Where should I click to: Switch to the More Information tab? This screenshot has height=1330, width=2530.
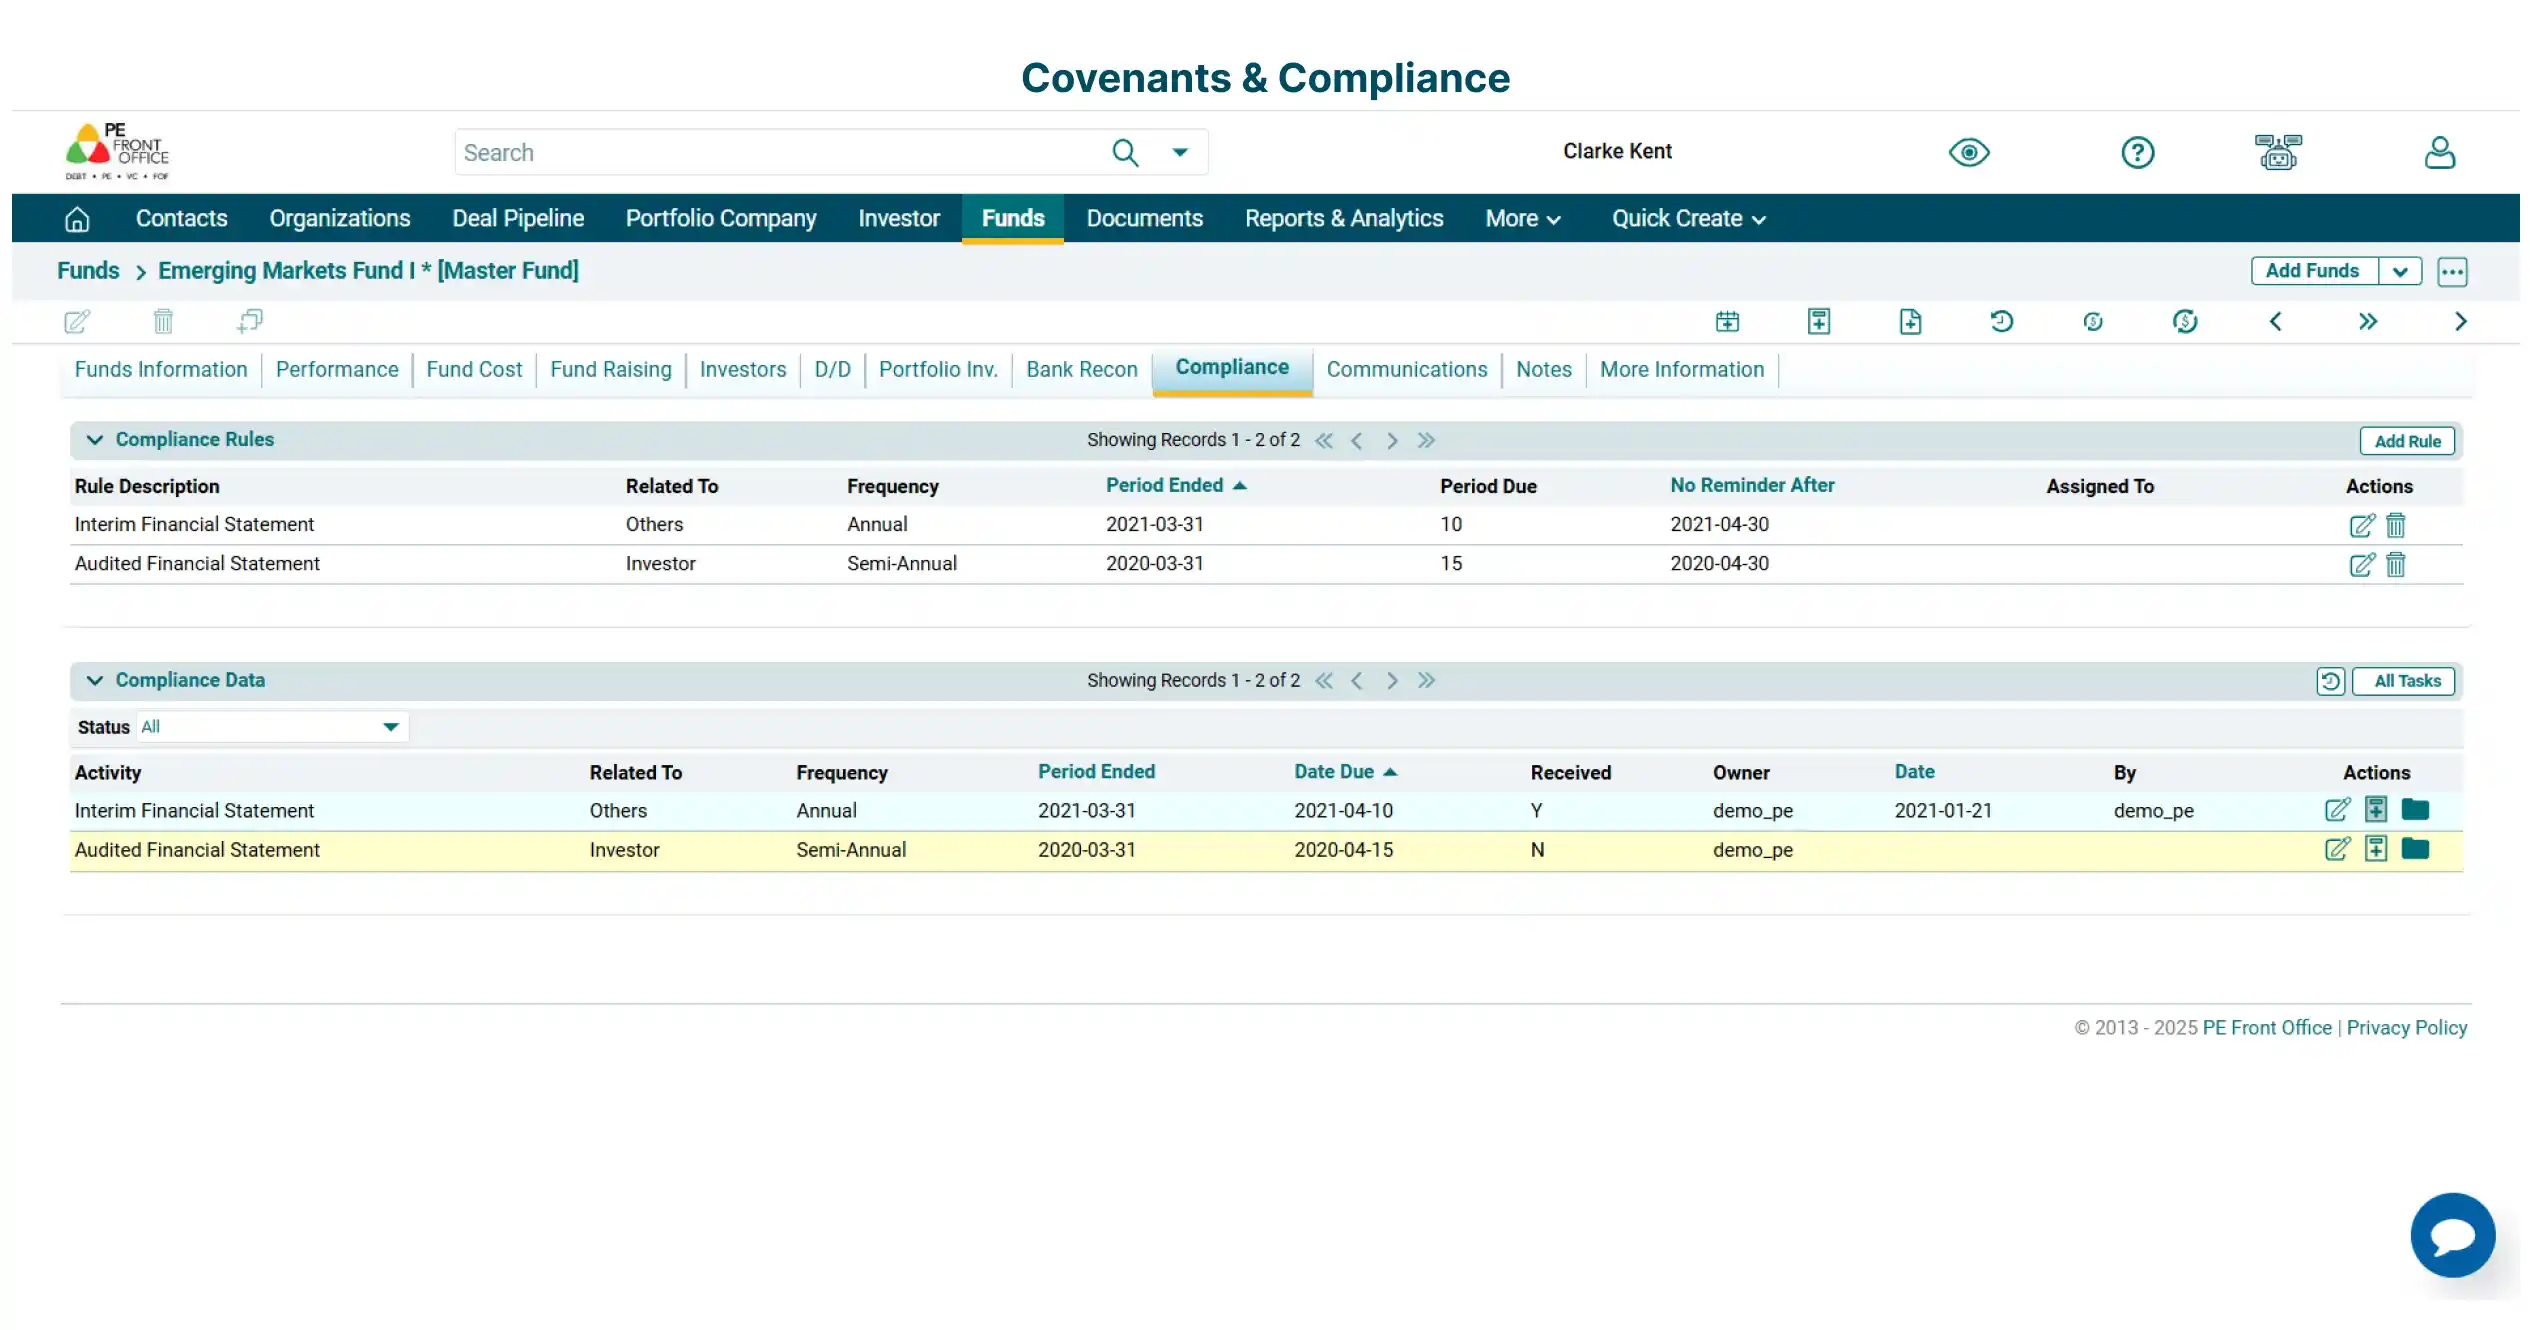(x=1682, y=370)
